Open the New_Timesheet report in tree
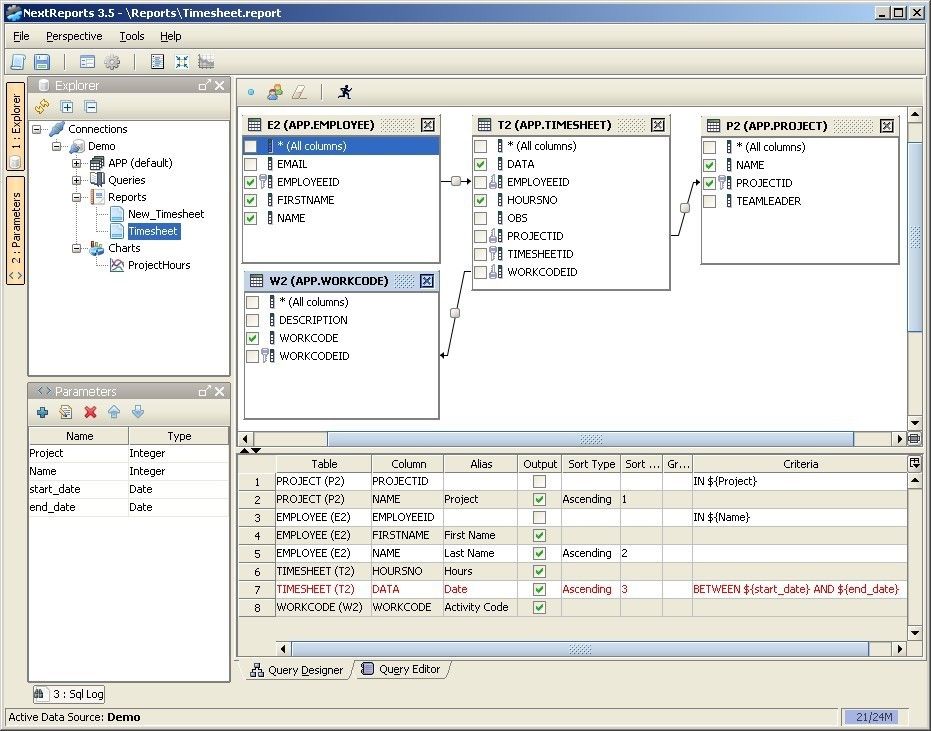The height and width of the screenshot is (731, 931). coord(166,214)
